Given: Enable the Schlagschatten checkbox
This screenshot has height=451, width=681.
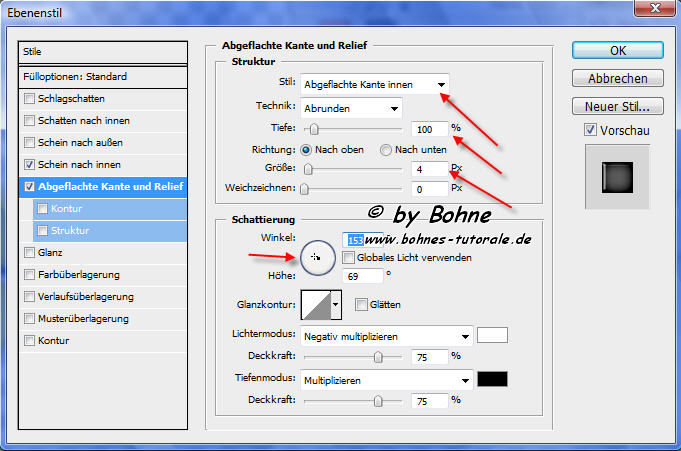Looking at the screenshot, I should [29, 99].
